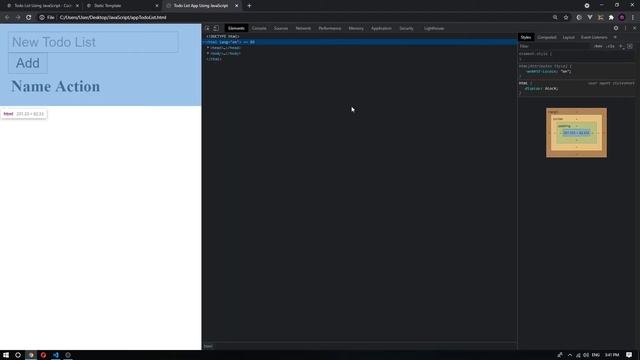Image resolution: width=640 pixels, height=360 pixels.
Task: Select the closing html tag line
Action: click(214, 59)
